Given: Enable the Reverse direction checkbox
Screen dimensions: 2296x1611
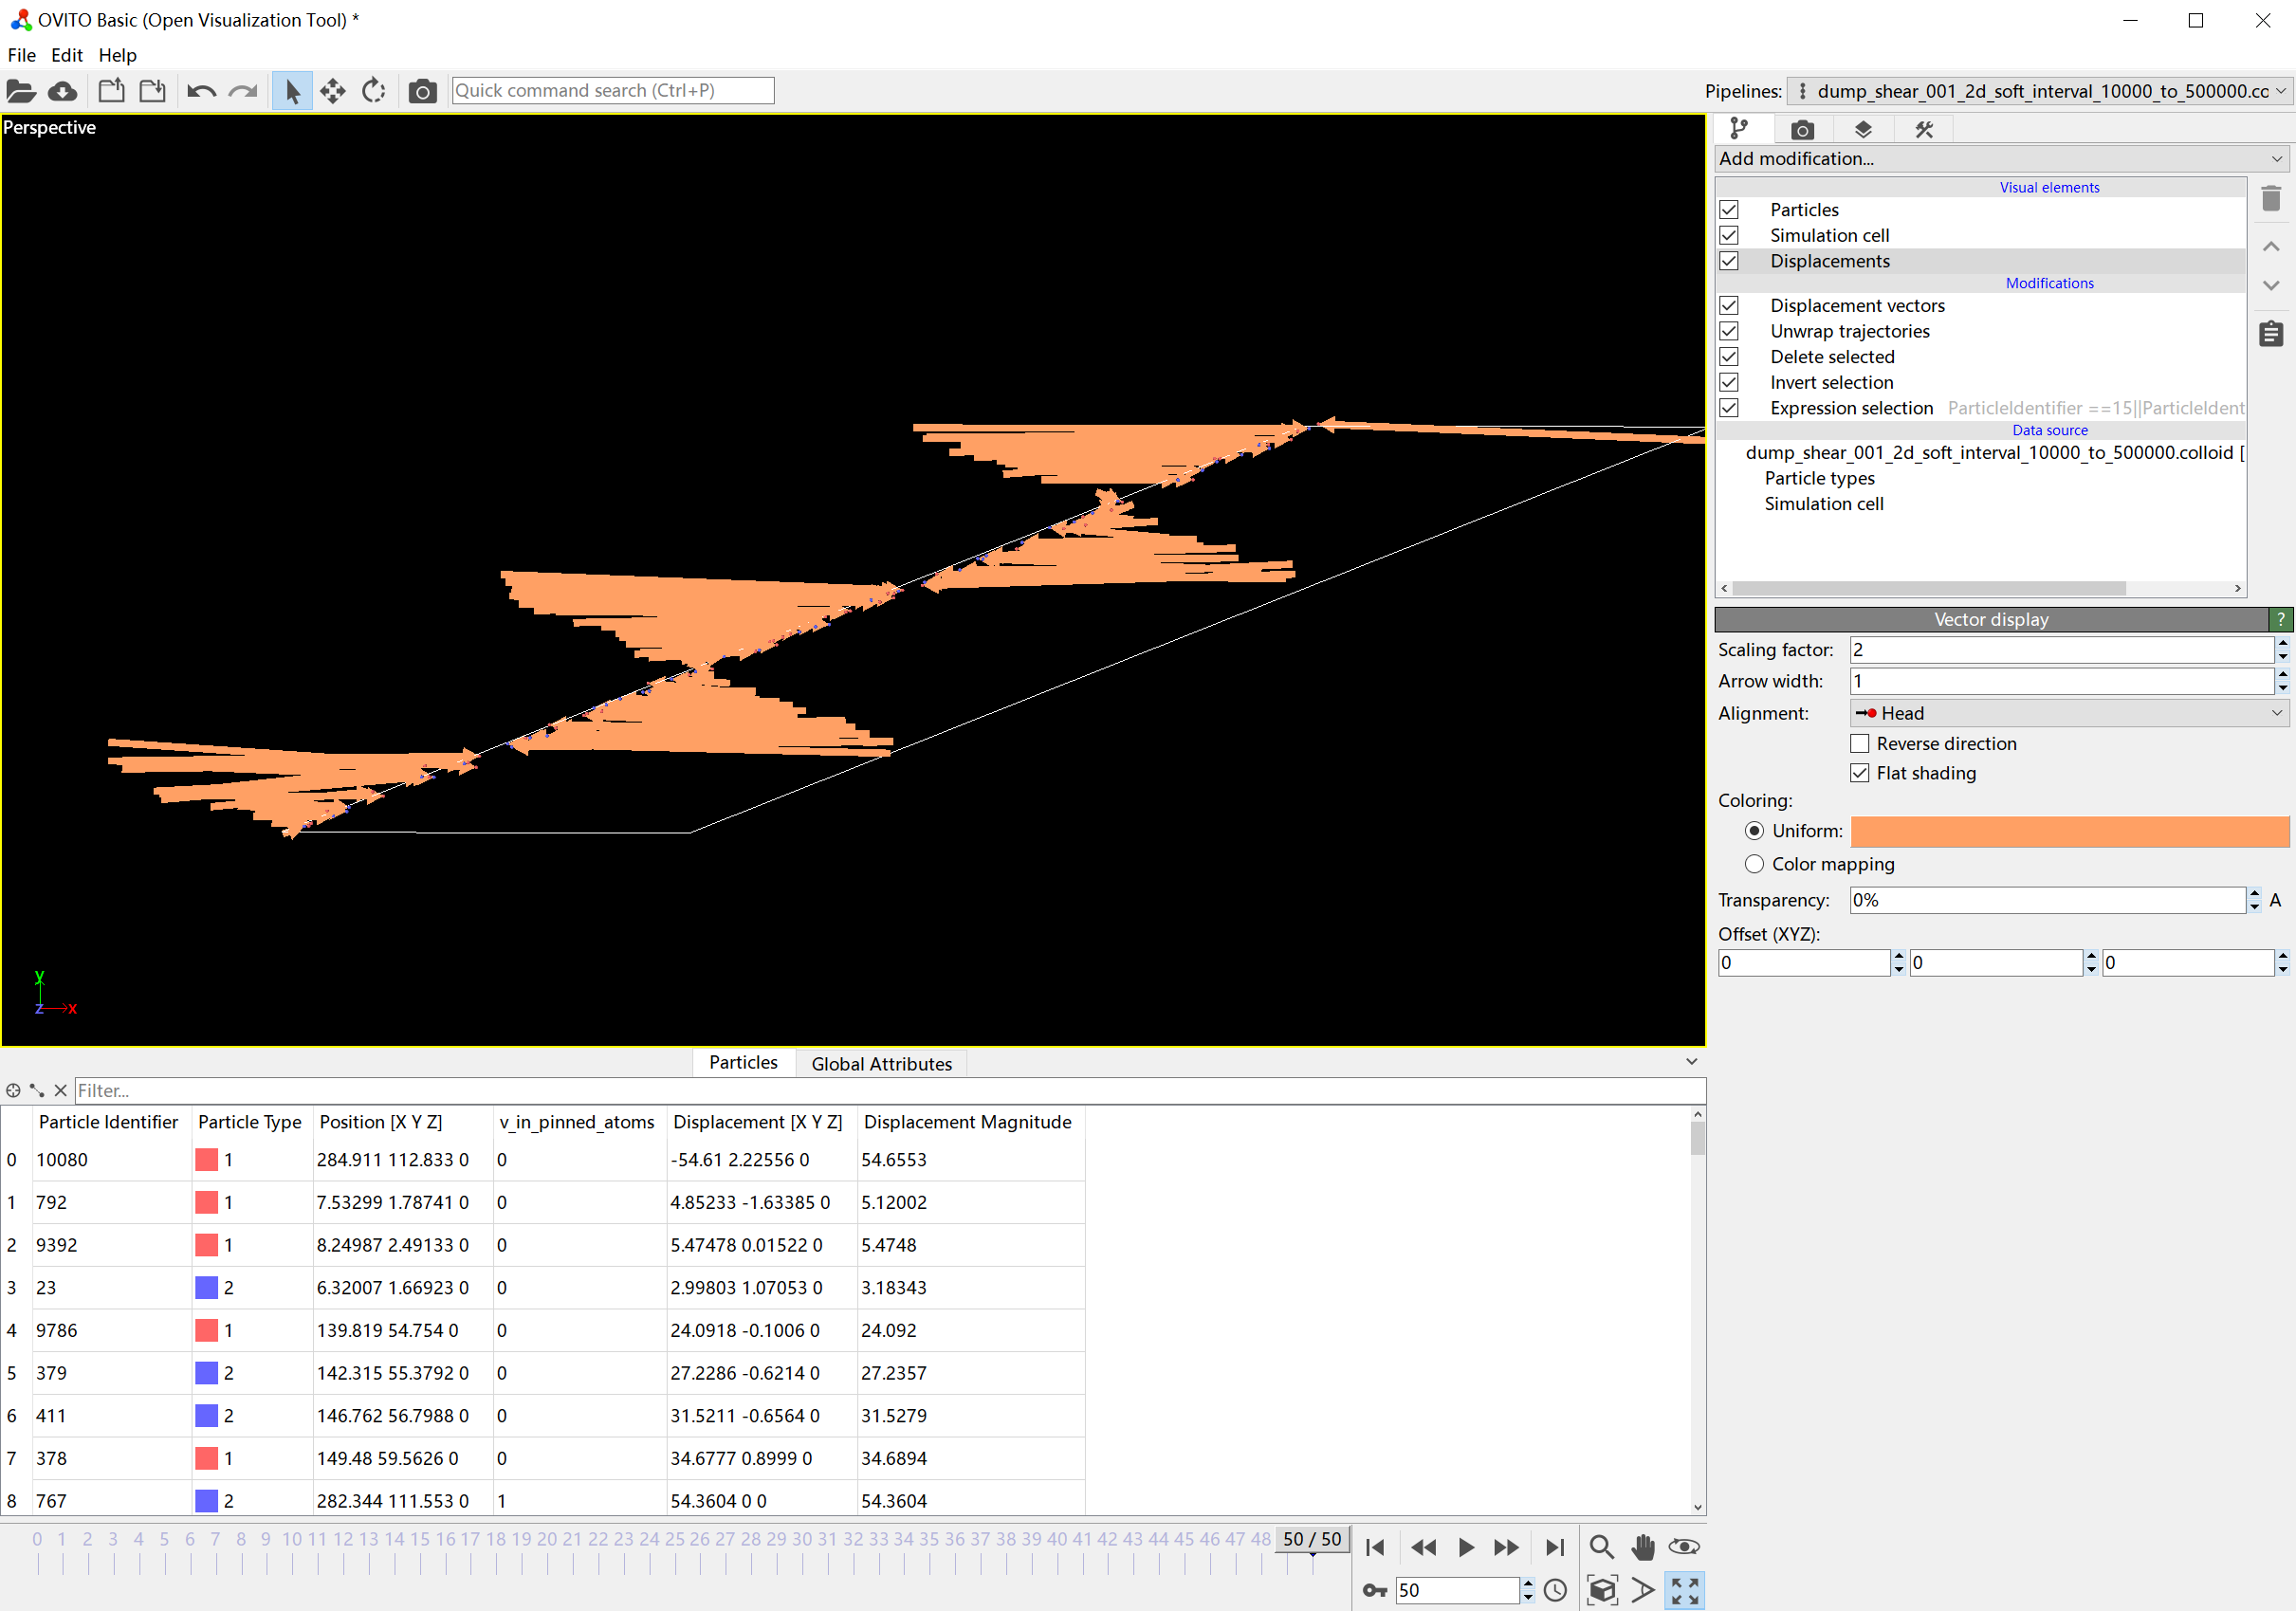Looking at the screenshot, I should coord(1859,743).
